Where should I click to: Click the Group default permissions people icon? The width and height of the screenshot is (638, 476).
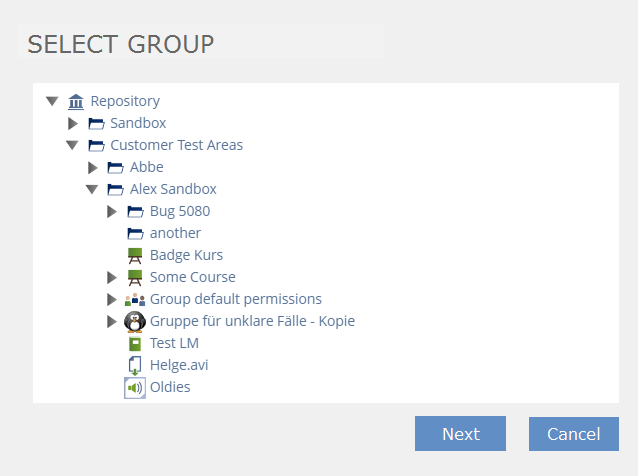point(135,299)
